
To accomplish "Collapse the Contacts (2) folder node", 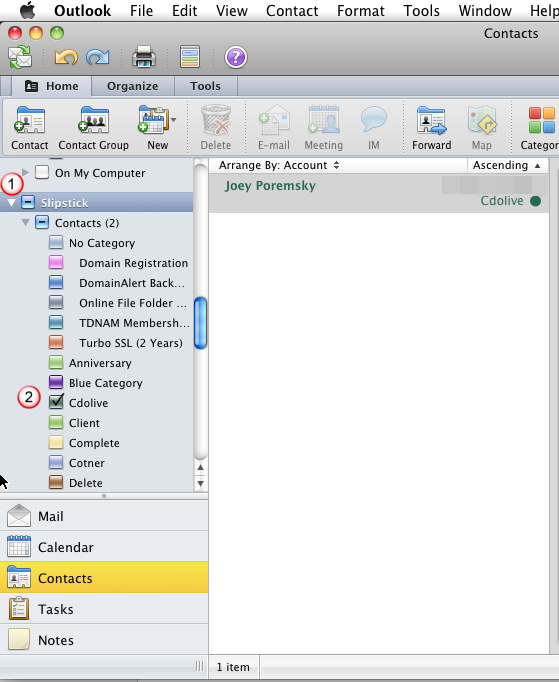I will click(25, 223).
